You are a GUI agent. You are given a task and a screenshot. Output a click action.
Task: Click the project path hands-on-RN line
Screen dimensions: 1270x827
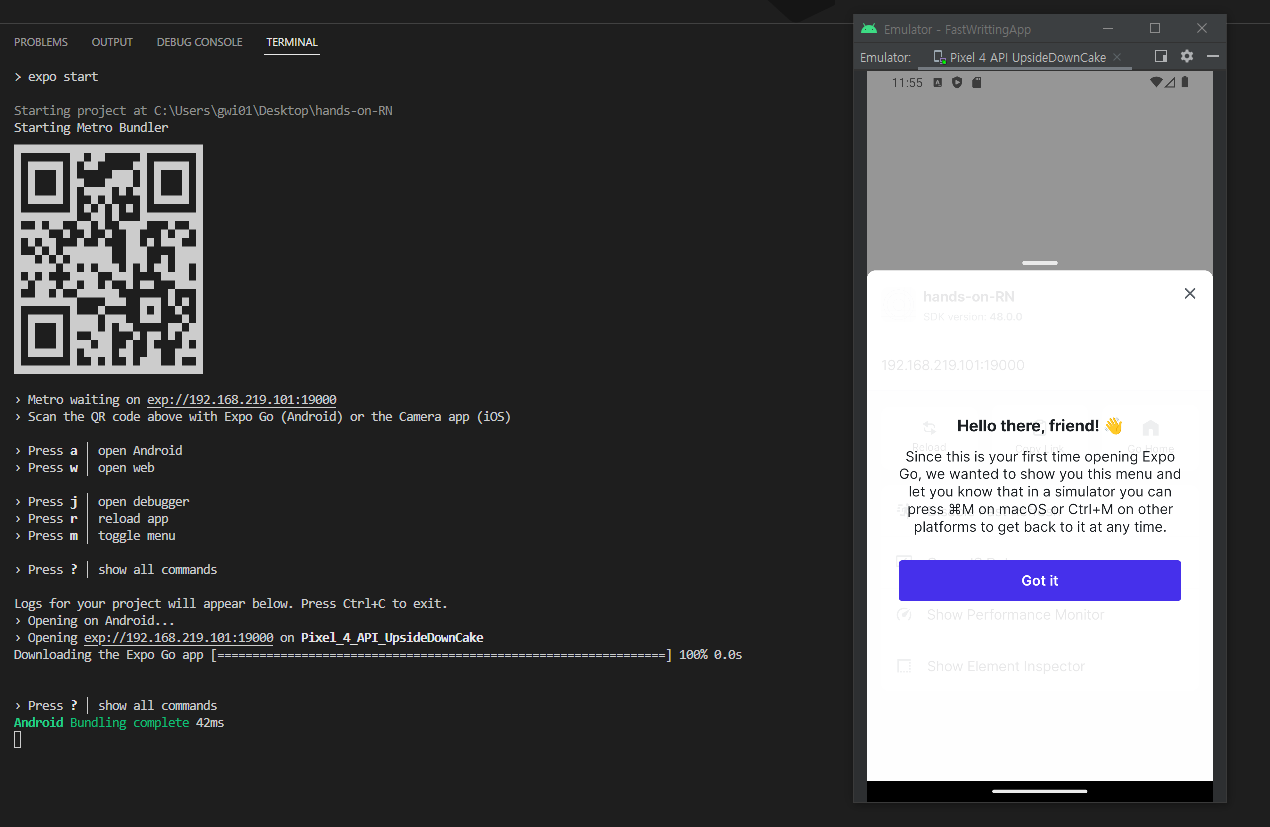203,110
